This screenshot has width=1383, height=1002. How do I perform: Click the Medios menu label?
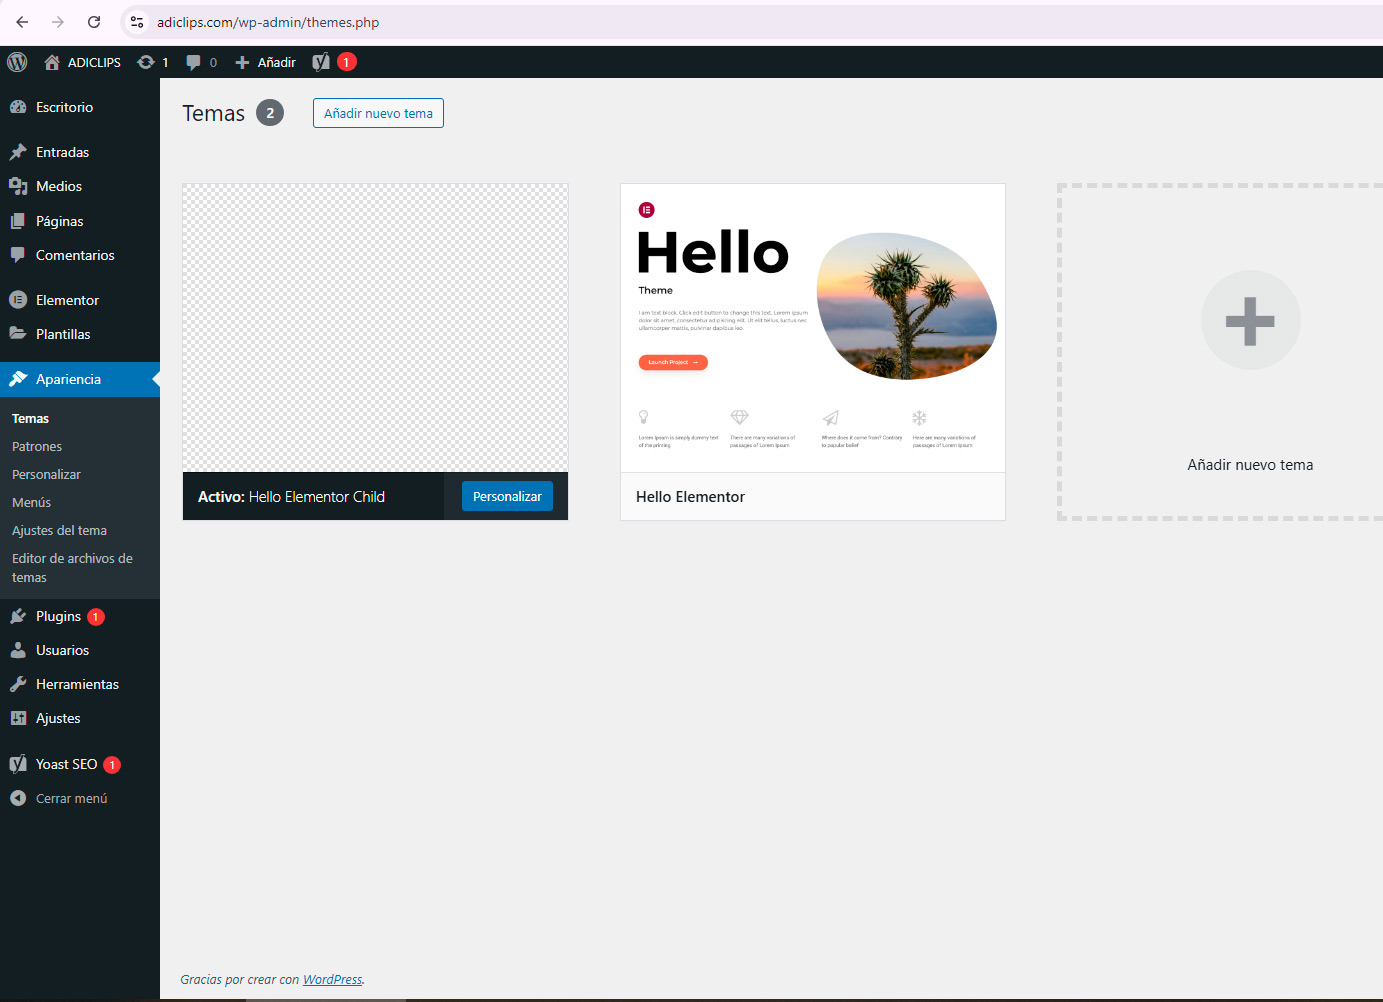click(x=59, y=186)
